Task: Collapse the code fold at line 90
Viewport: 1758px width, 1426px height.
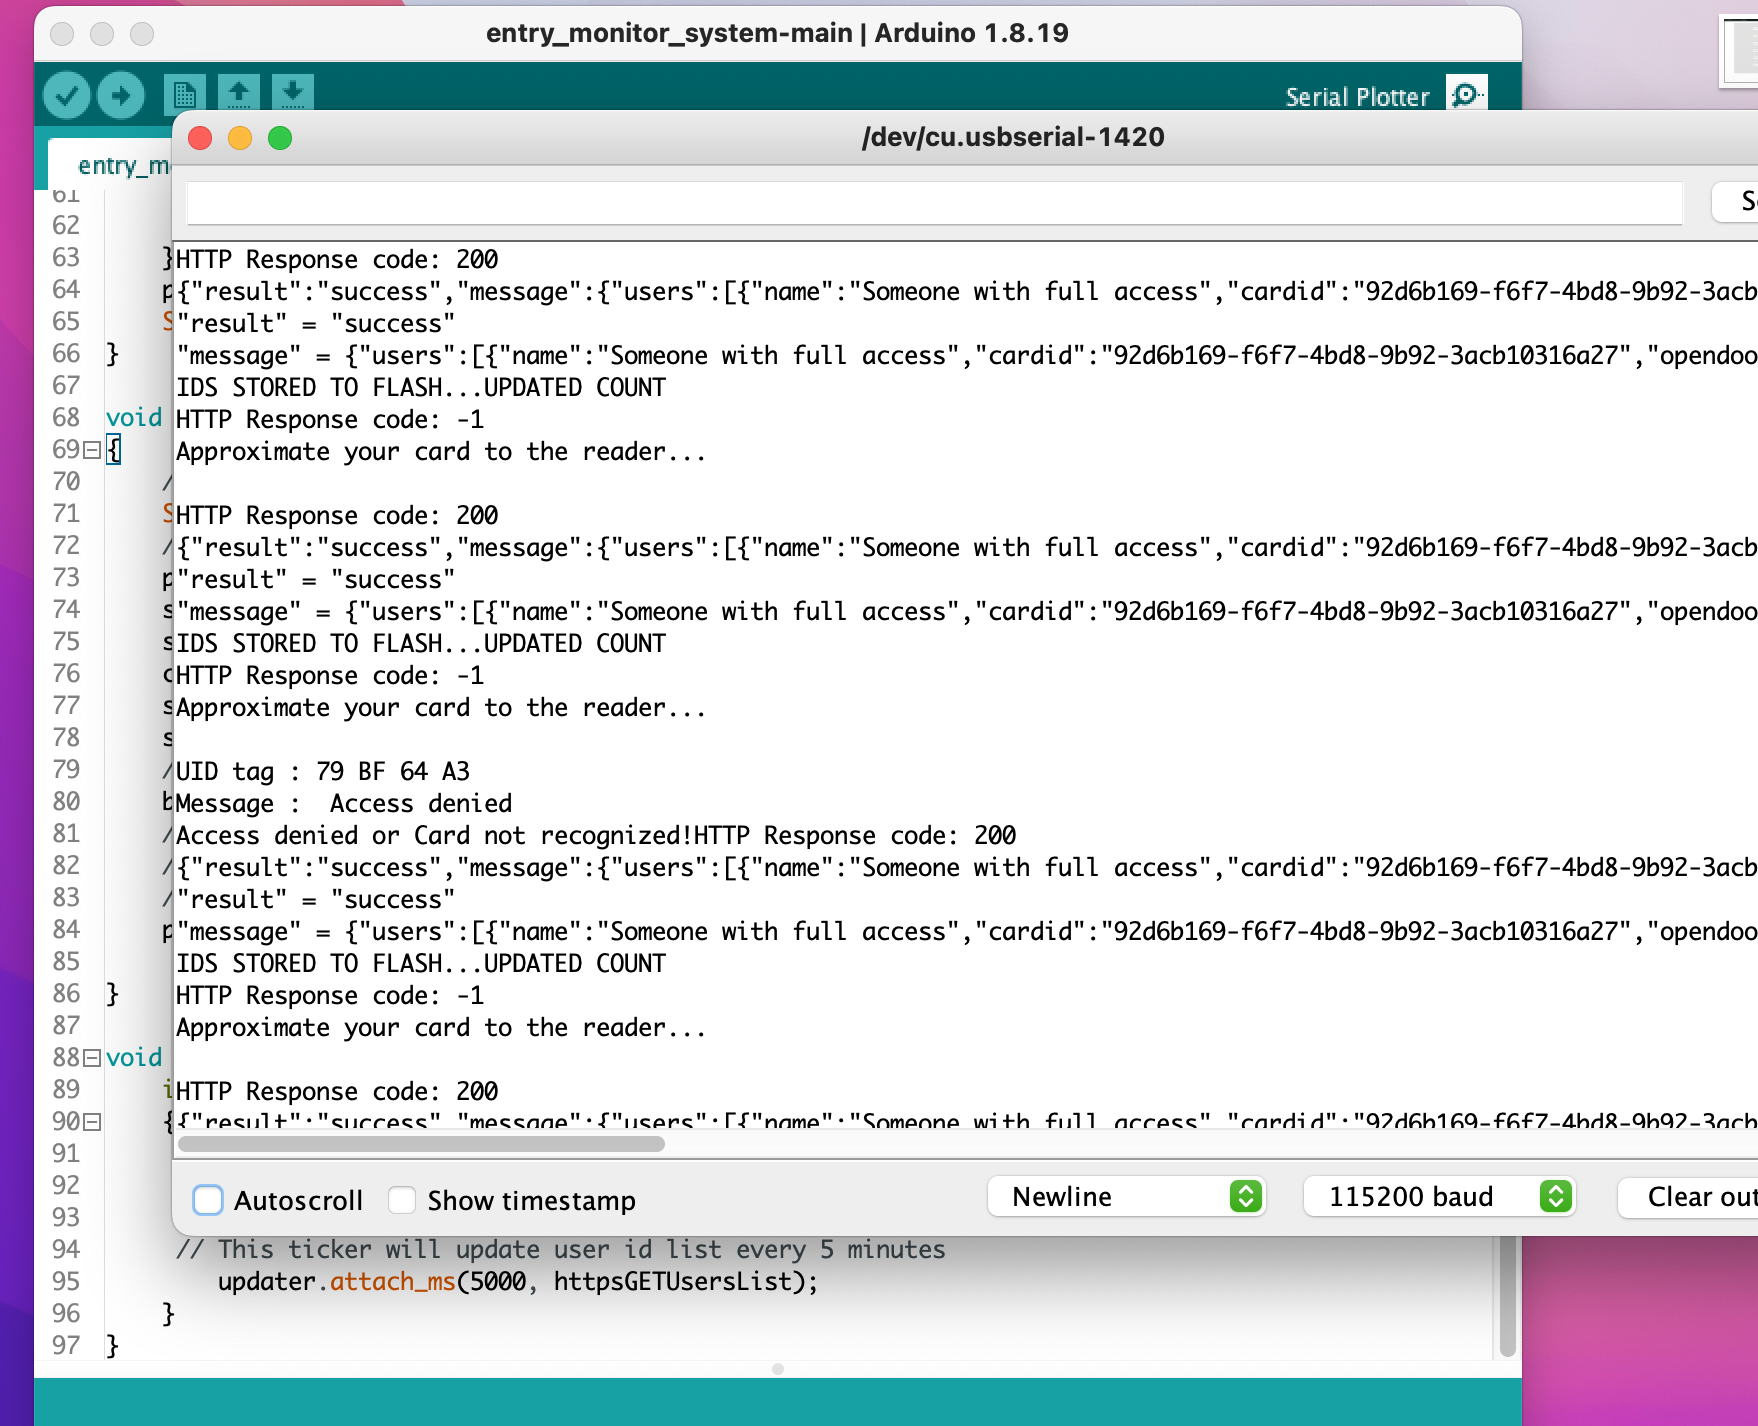Action: pos(92,1122)
